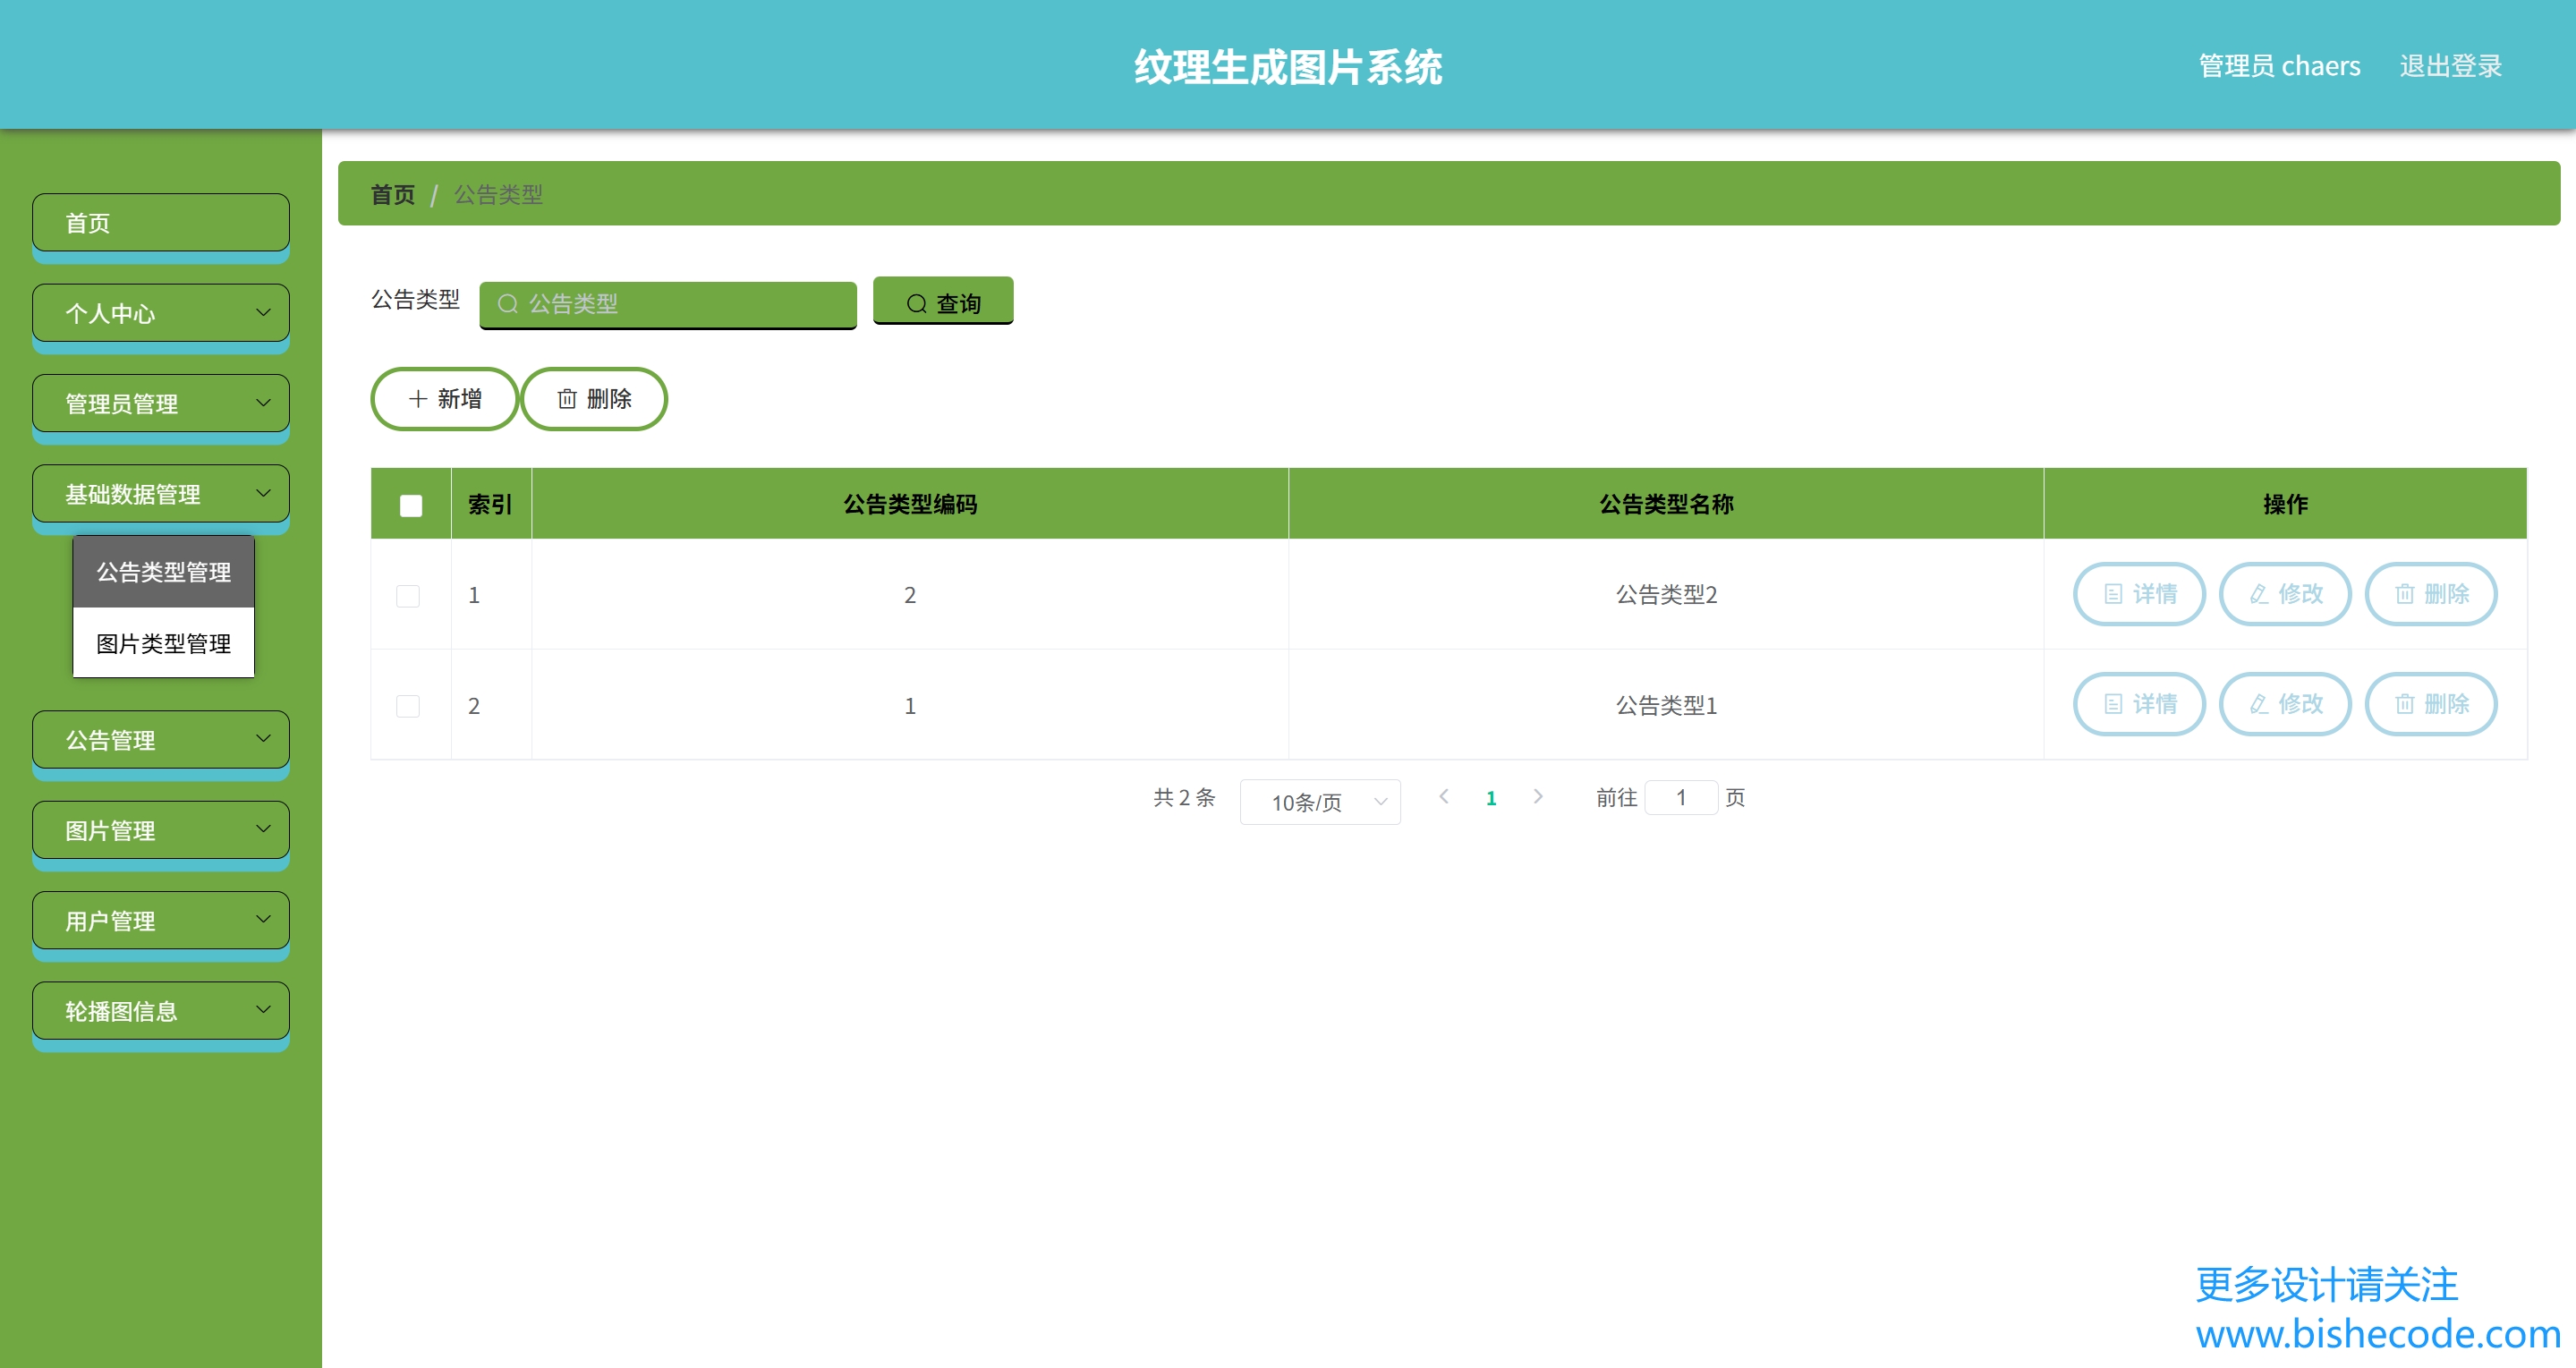Check the checkbox for index 1 row
2576x1368 pixels.
pyautogui.click(x=408, y=596)
